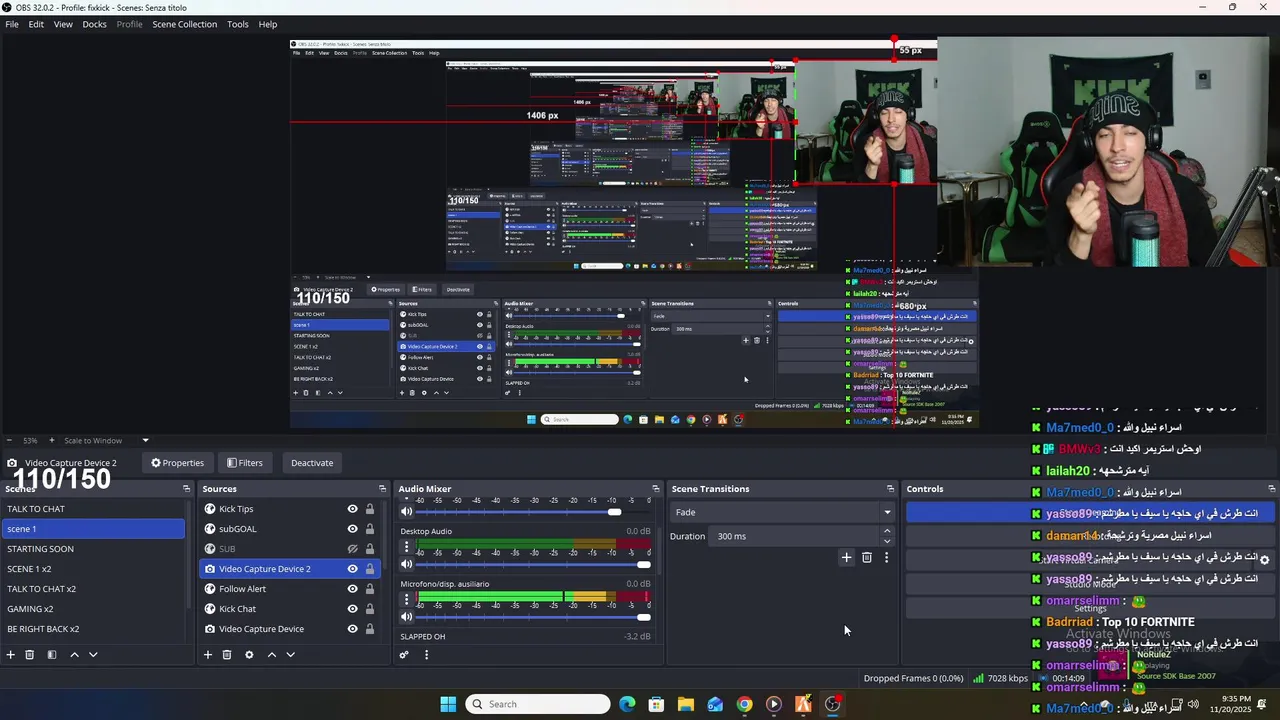Move selected source up
Viewport: 1280px width, 720px height.
pos(271,655)
